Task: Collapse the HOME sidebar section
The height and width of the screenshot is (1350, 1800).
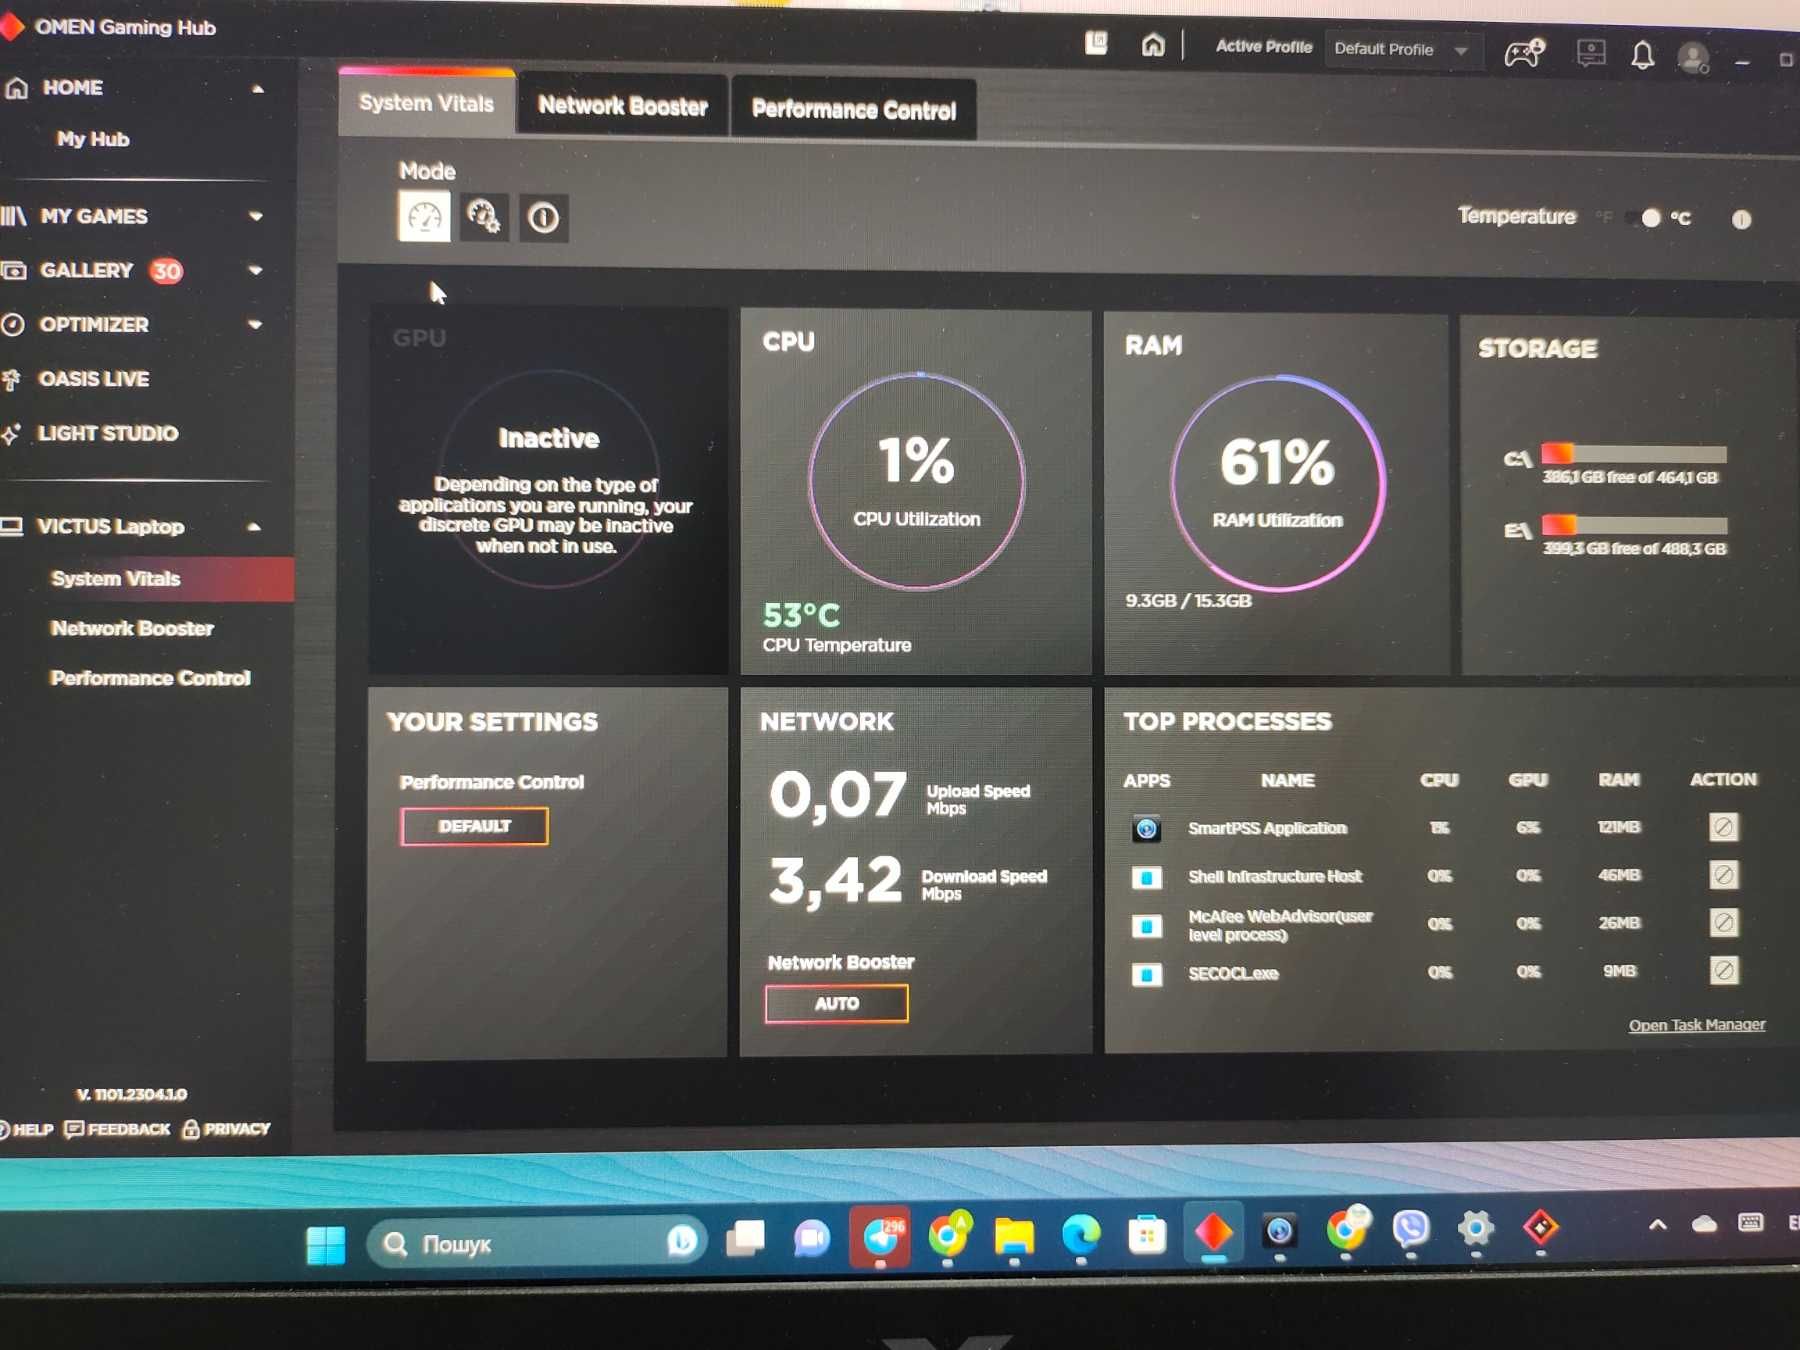Action: [x=257, y=89]
